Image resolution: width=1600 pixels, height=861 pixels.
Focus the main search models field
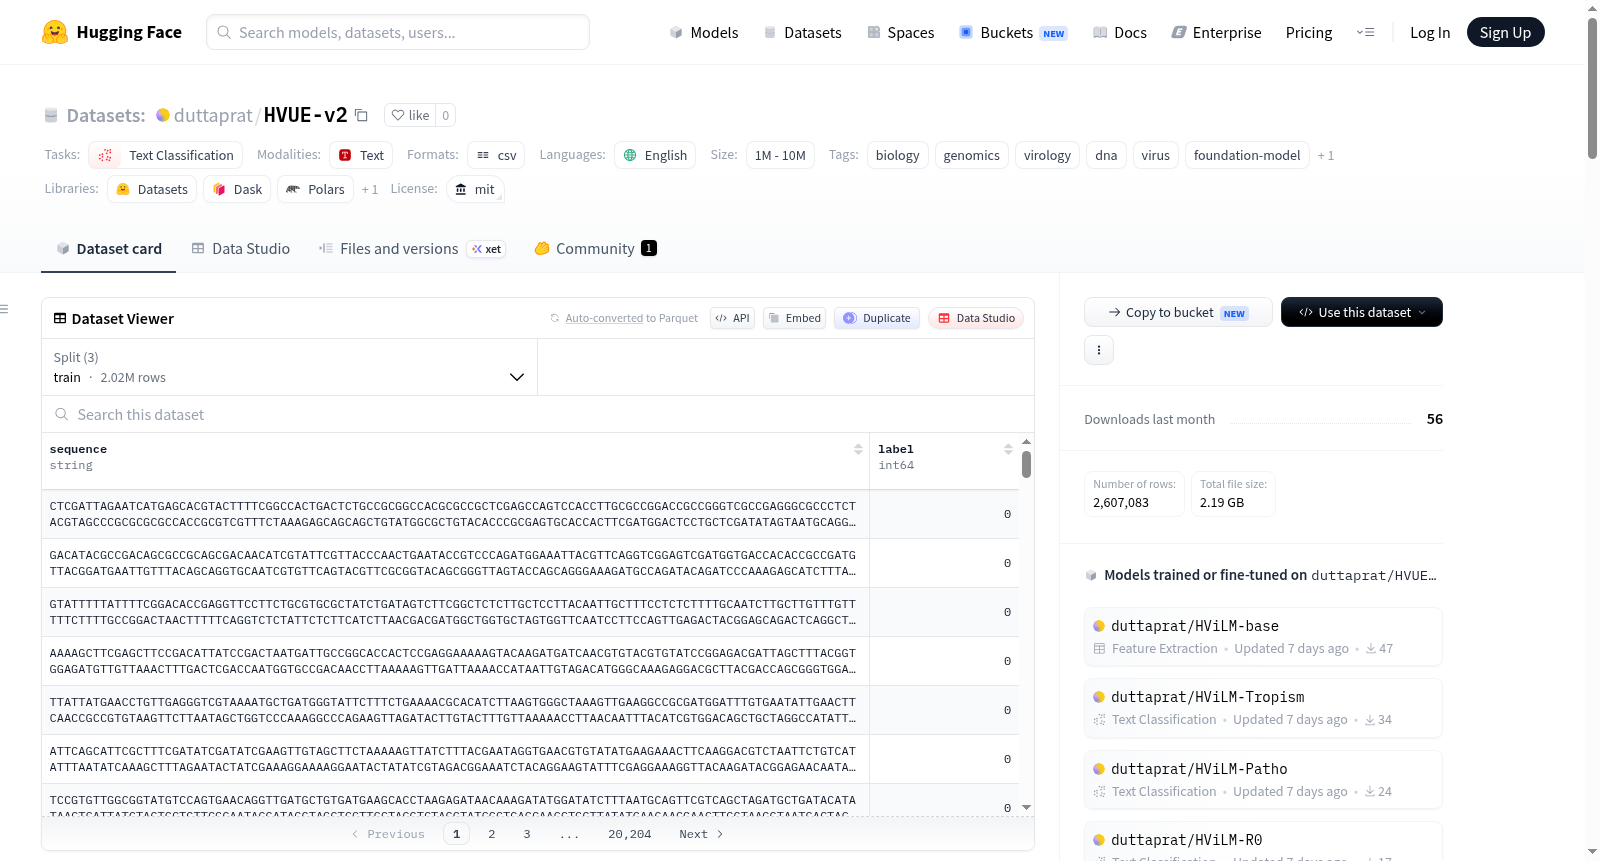(398, 32)
